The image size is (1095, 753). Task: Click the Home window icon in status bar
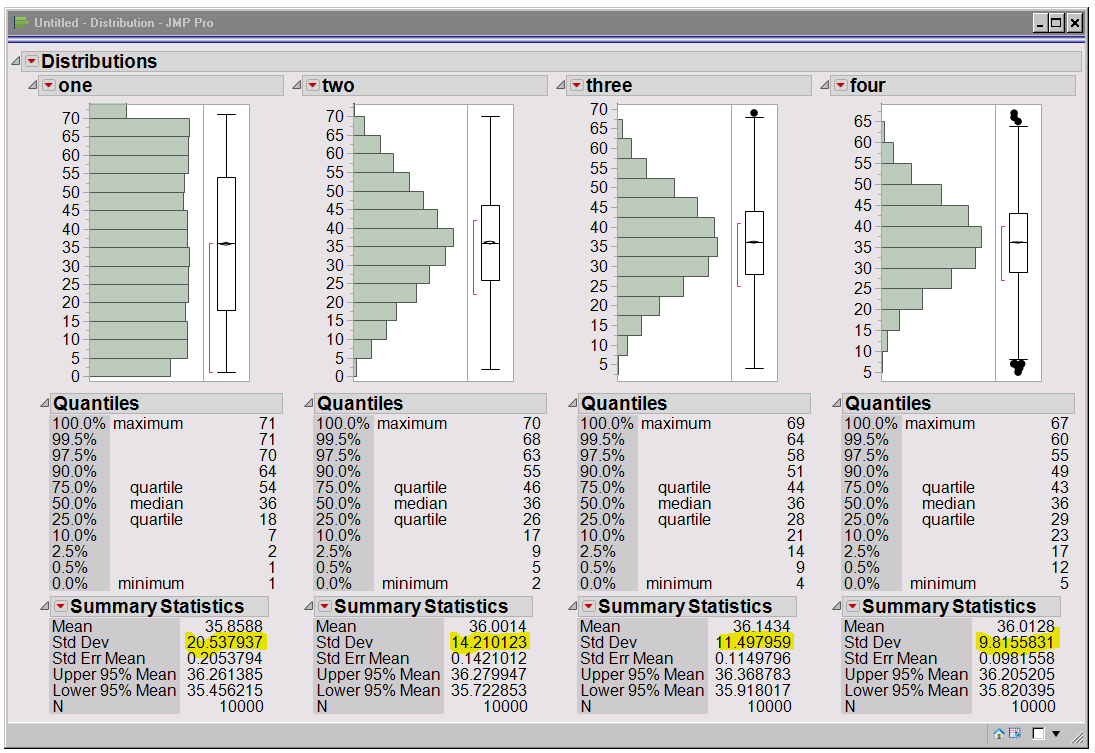(998, 733)
